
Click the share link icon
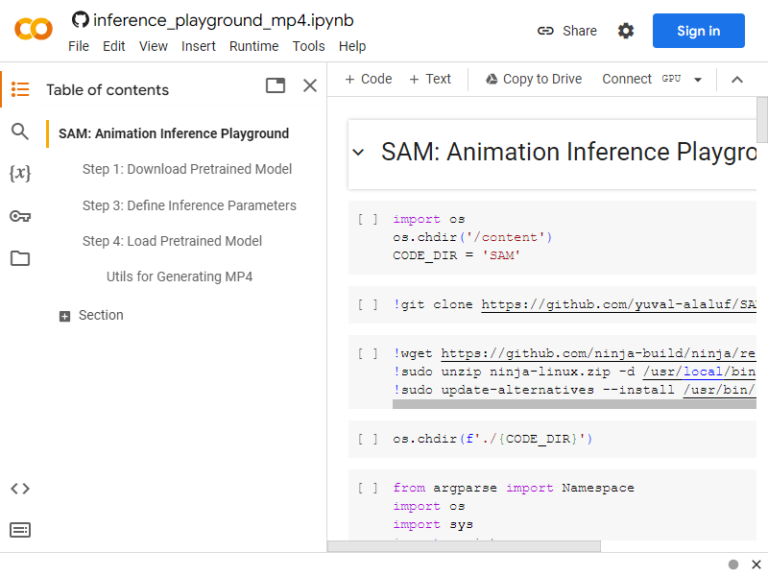pyautogui.click(x=545, y=31)
